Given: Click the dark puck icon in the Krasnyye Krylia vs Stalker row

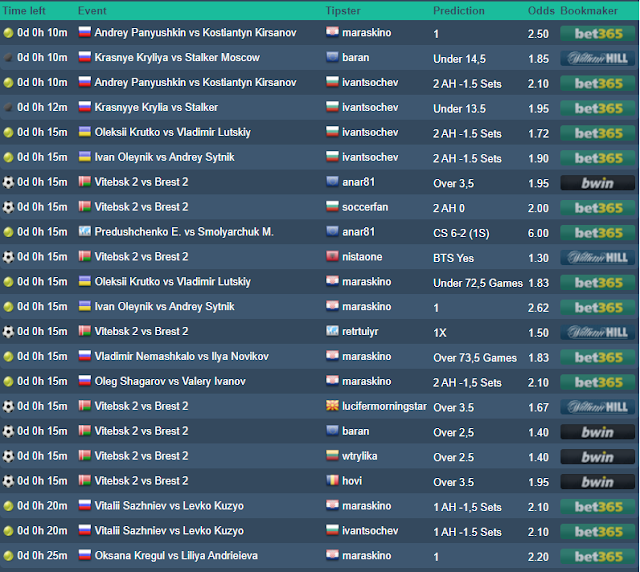Looking at the screenshot, I should click(8, 107).
